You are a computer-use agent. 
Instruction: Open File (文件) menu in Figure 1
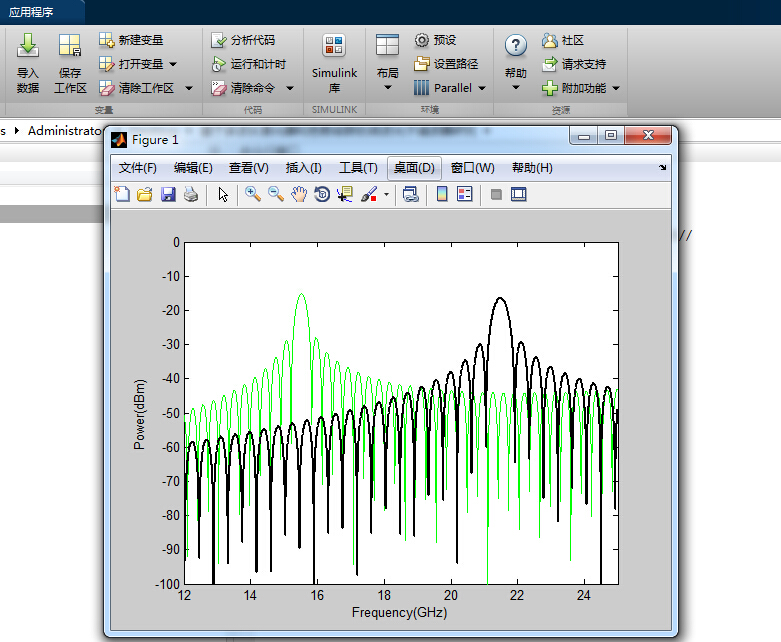point(137,168)
